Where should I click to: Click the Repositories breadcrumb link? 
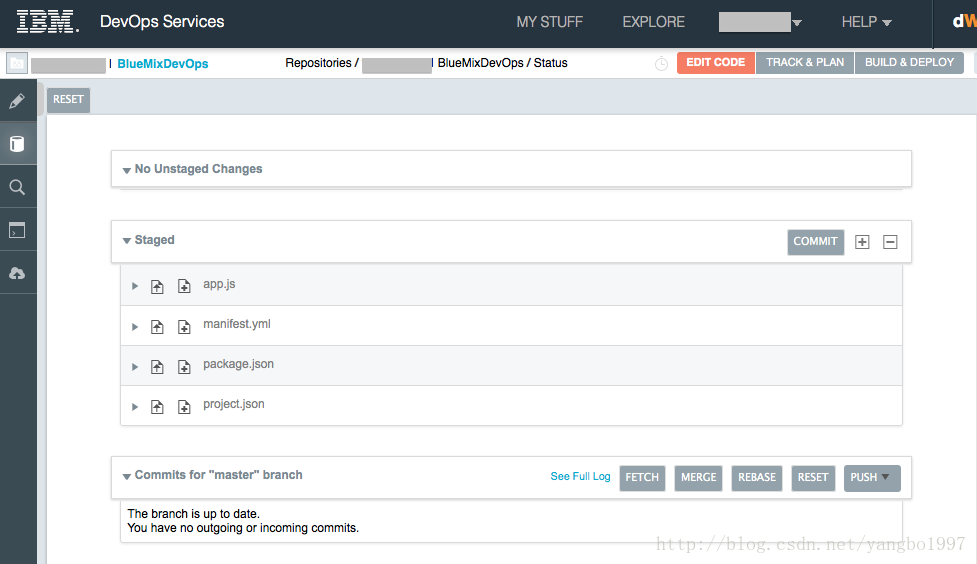pyautogui.click(x=318, y=63)
